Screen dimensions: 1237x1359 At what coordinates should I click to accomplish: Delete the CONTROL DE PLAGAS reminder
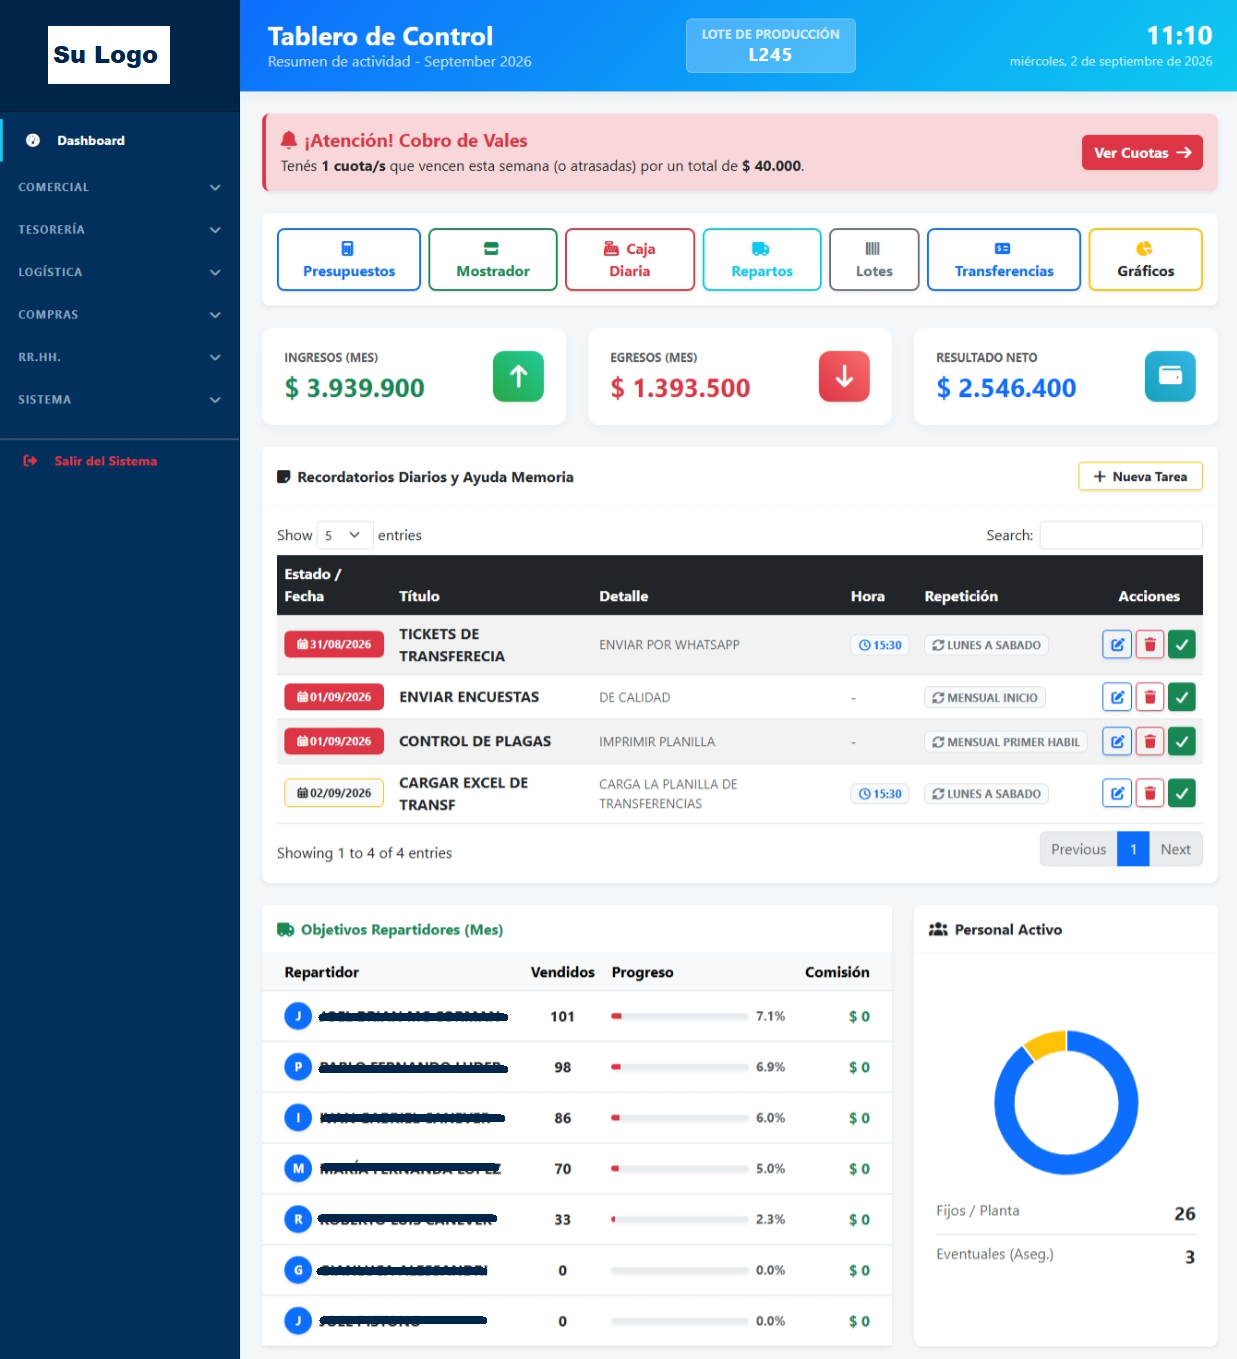click(1150, 741)
